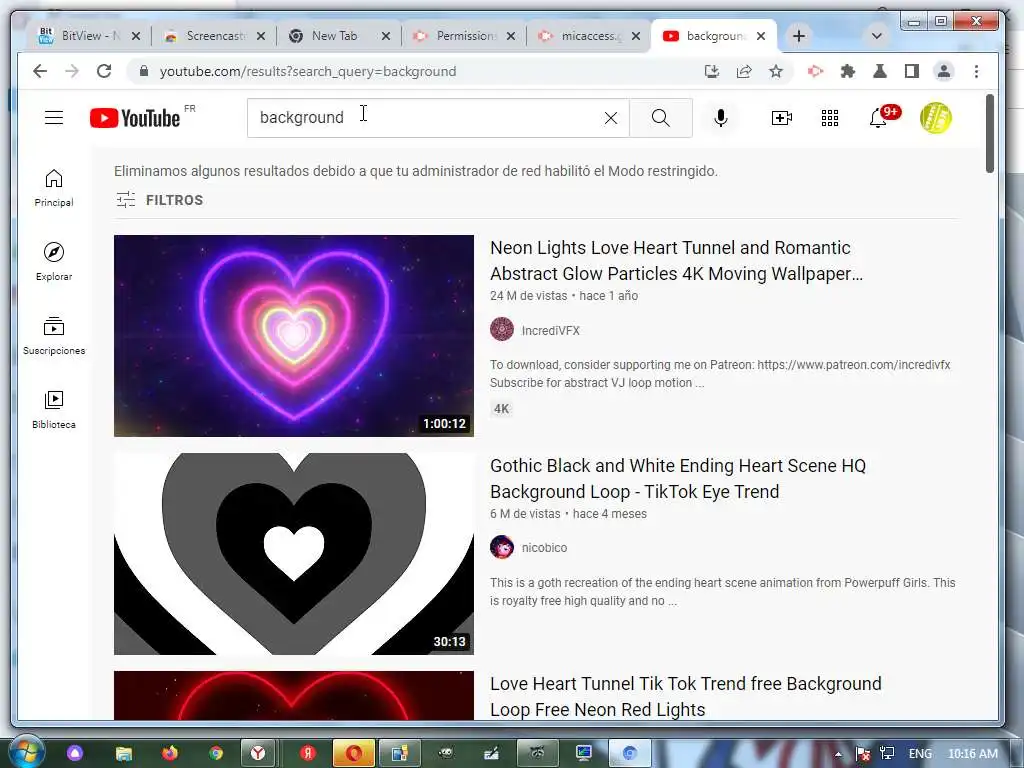The image size is (1024, 768).
Task: Switch to the New Tab tab
Action: [x=339, y=36]
